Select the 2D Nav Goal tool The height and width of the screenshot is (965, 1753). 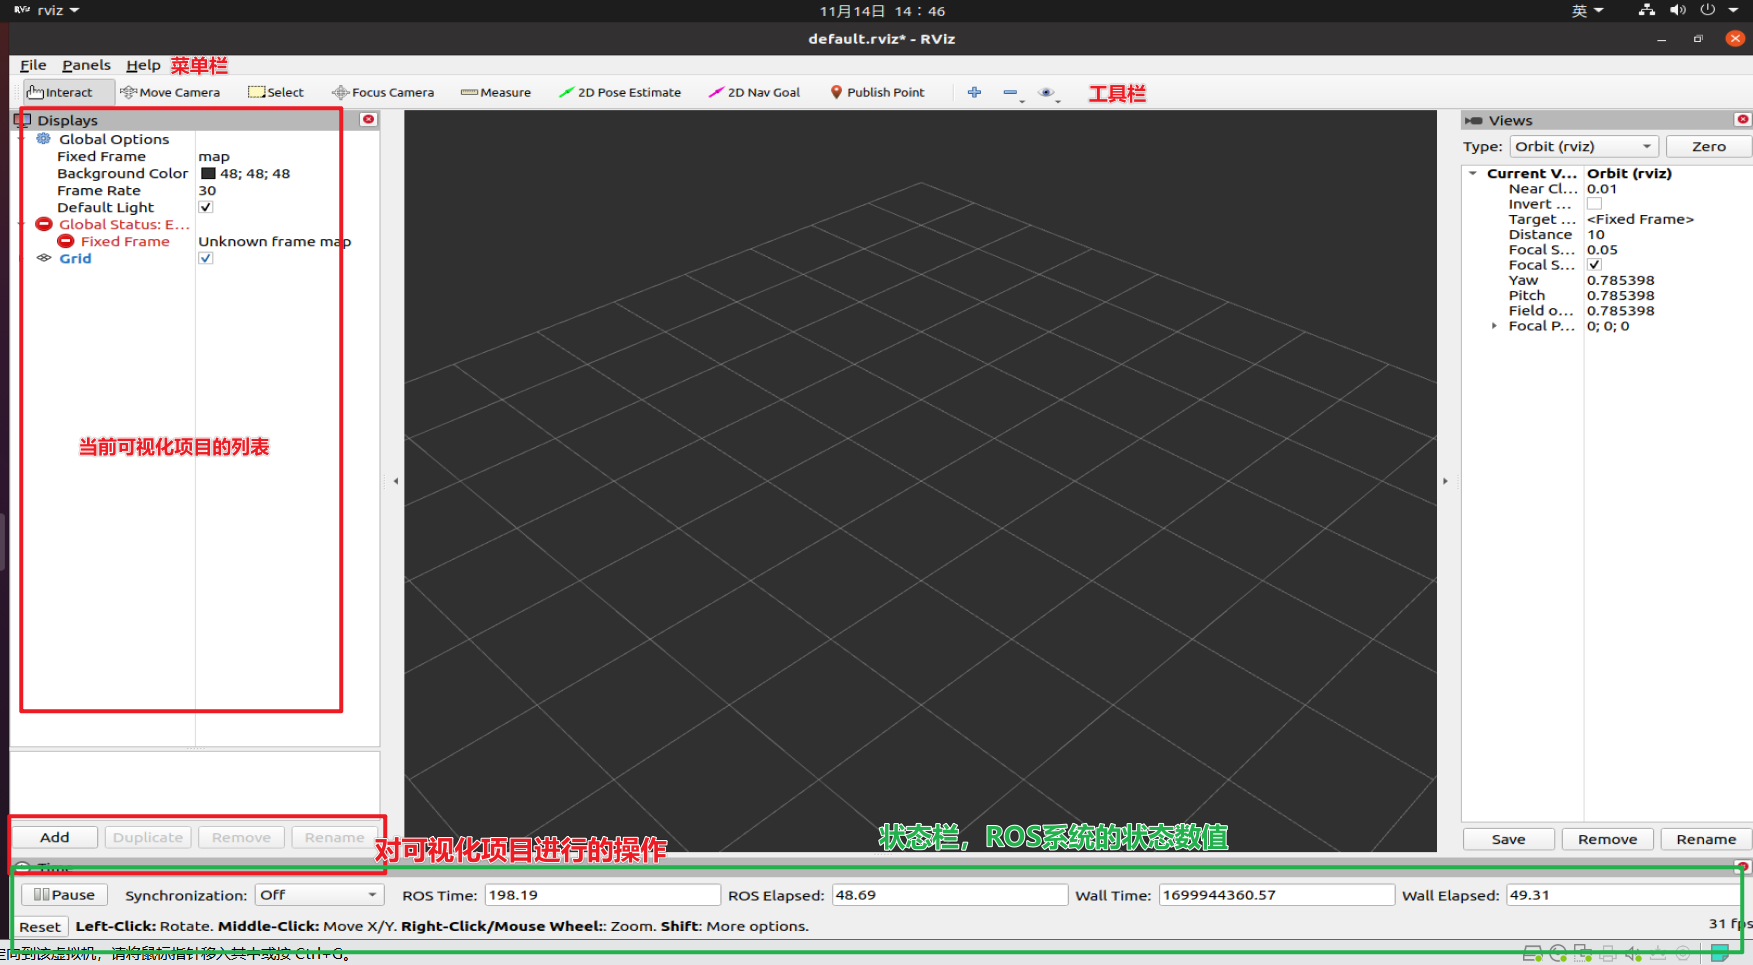[755, 92]
